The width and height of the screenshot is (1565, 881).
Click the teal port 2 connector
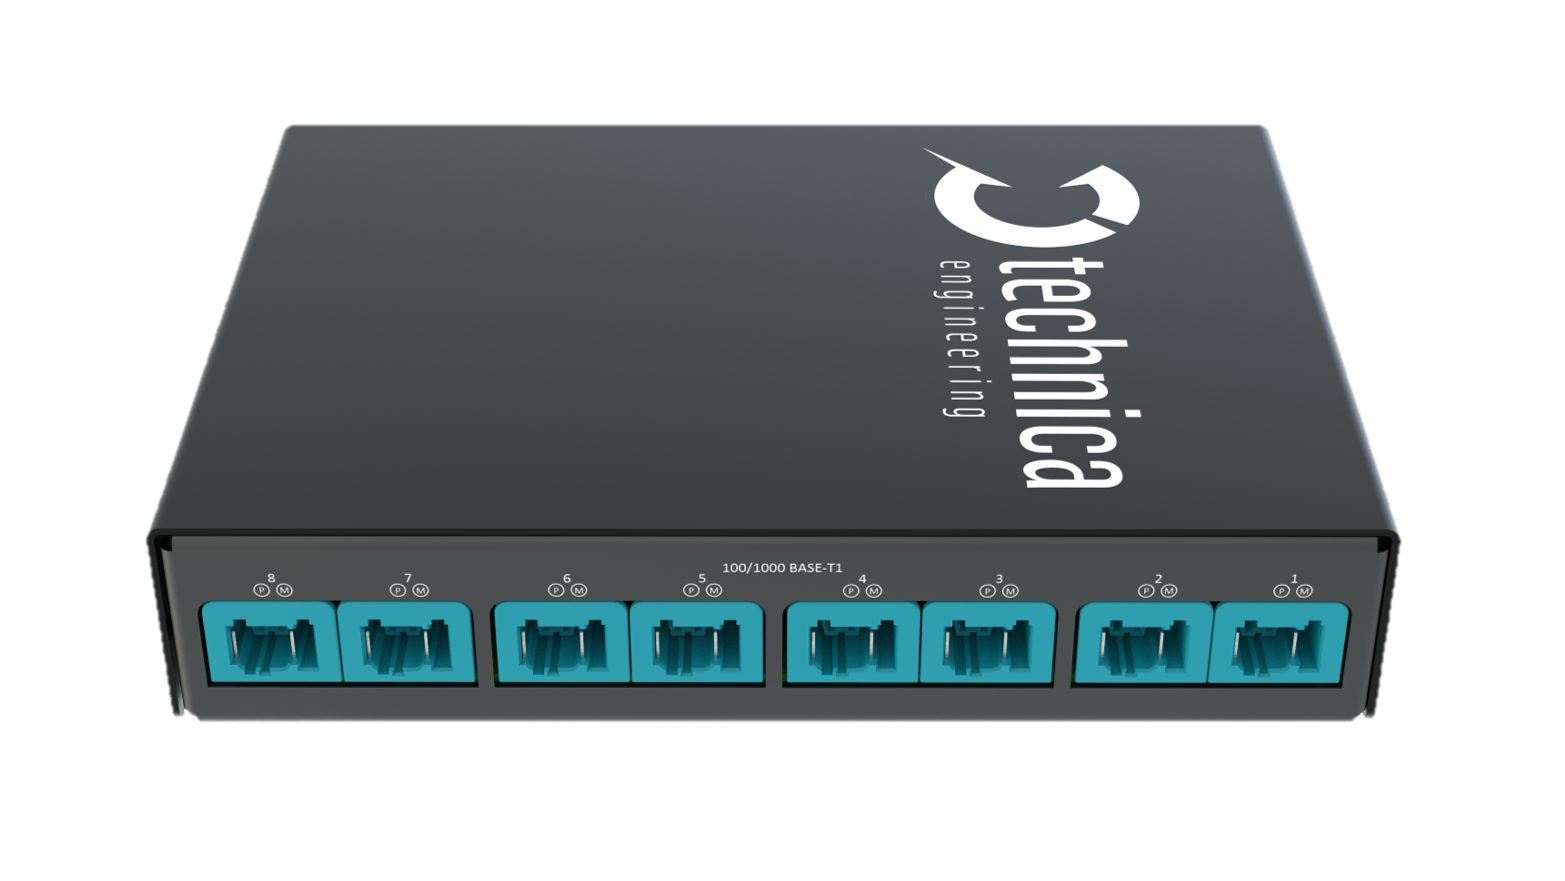click(1143, 642)
